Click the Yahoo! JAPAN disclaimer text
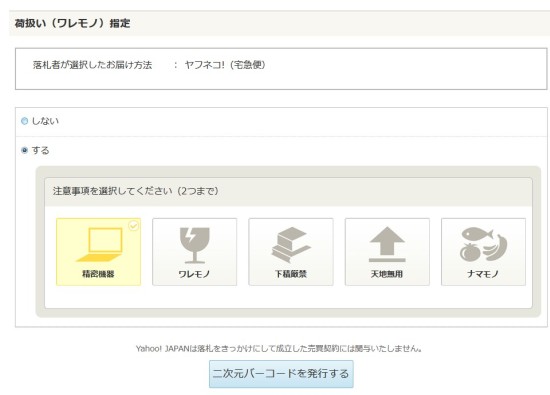 (279, 348)
